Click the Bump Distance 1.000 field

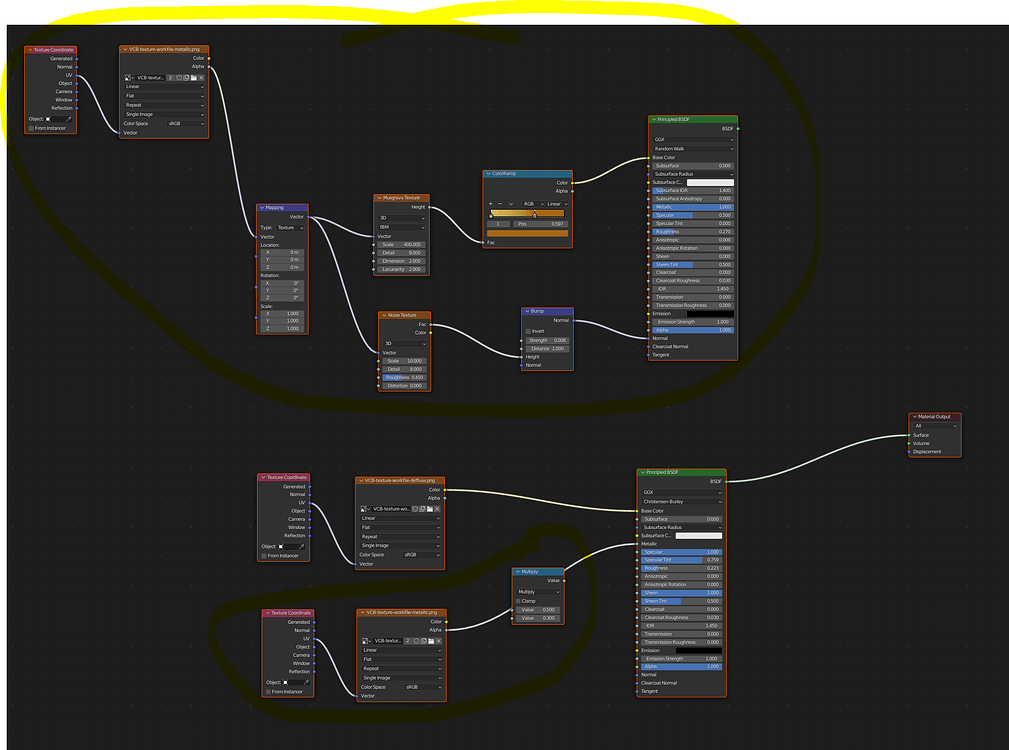click(547, 349)
